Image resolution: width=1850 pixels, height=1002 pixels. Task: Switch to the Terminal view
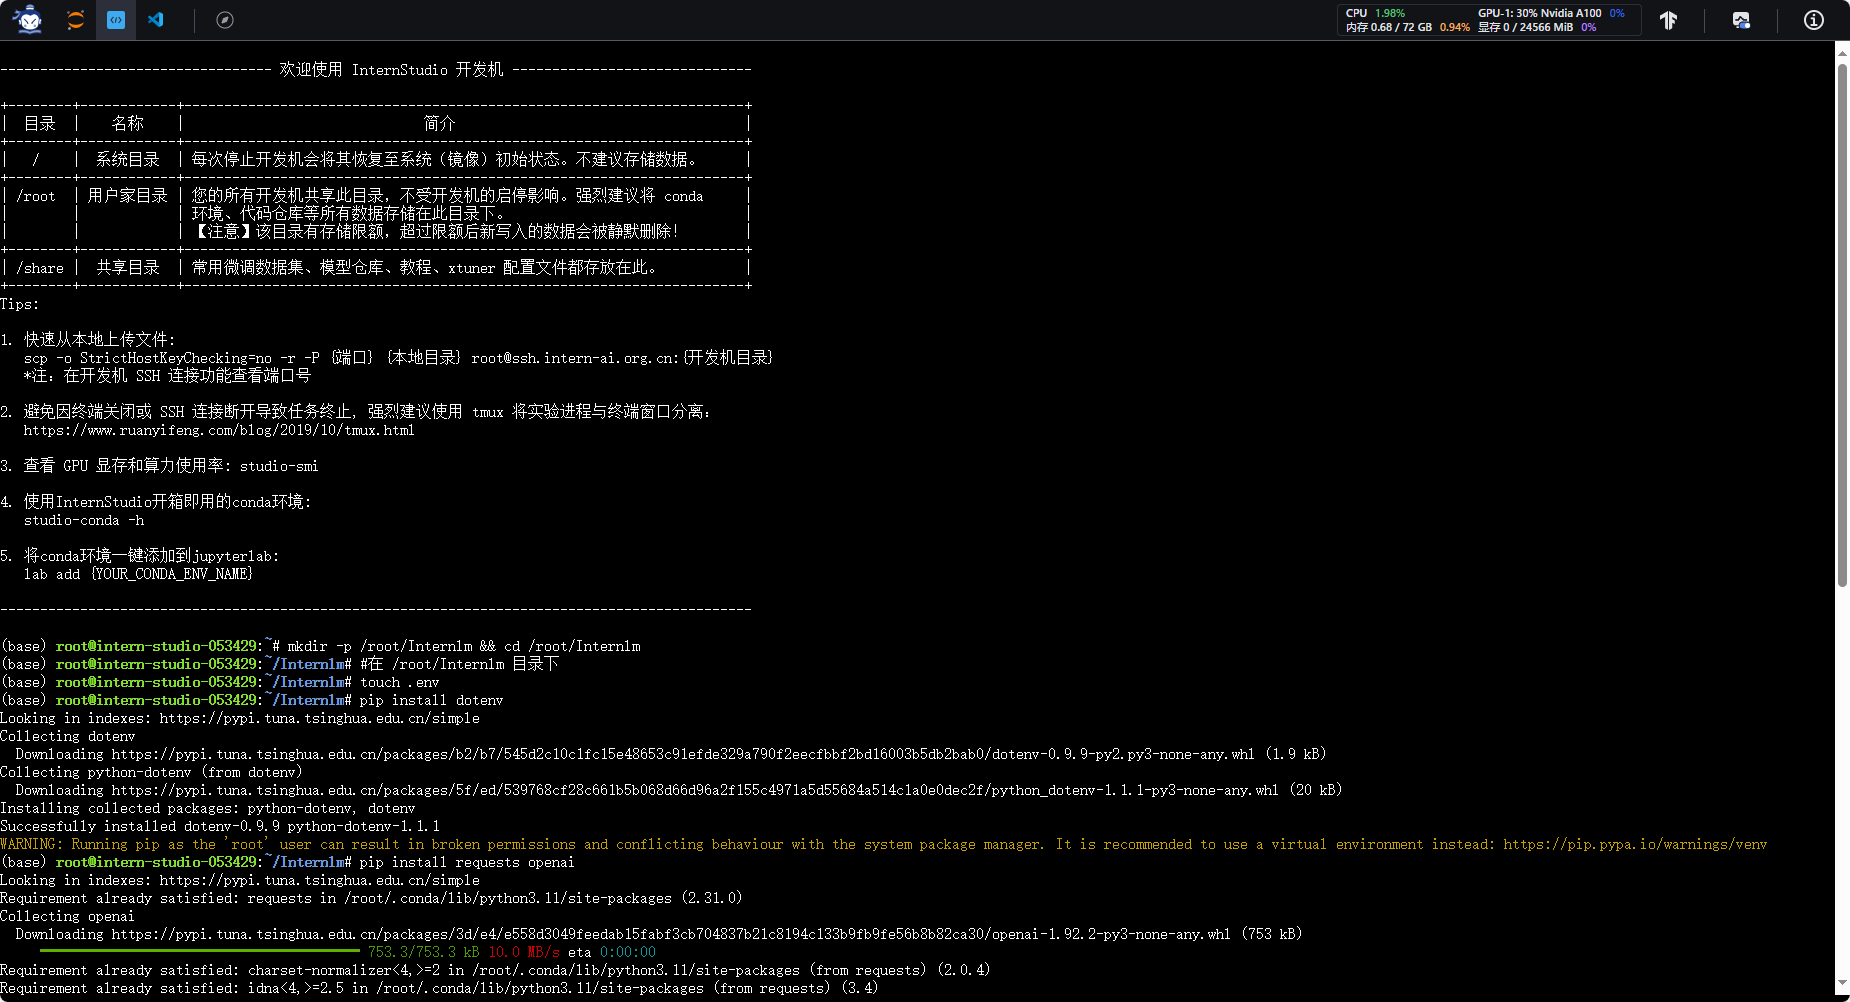tap(116, 20)
